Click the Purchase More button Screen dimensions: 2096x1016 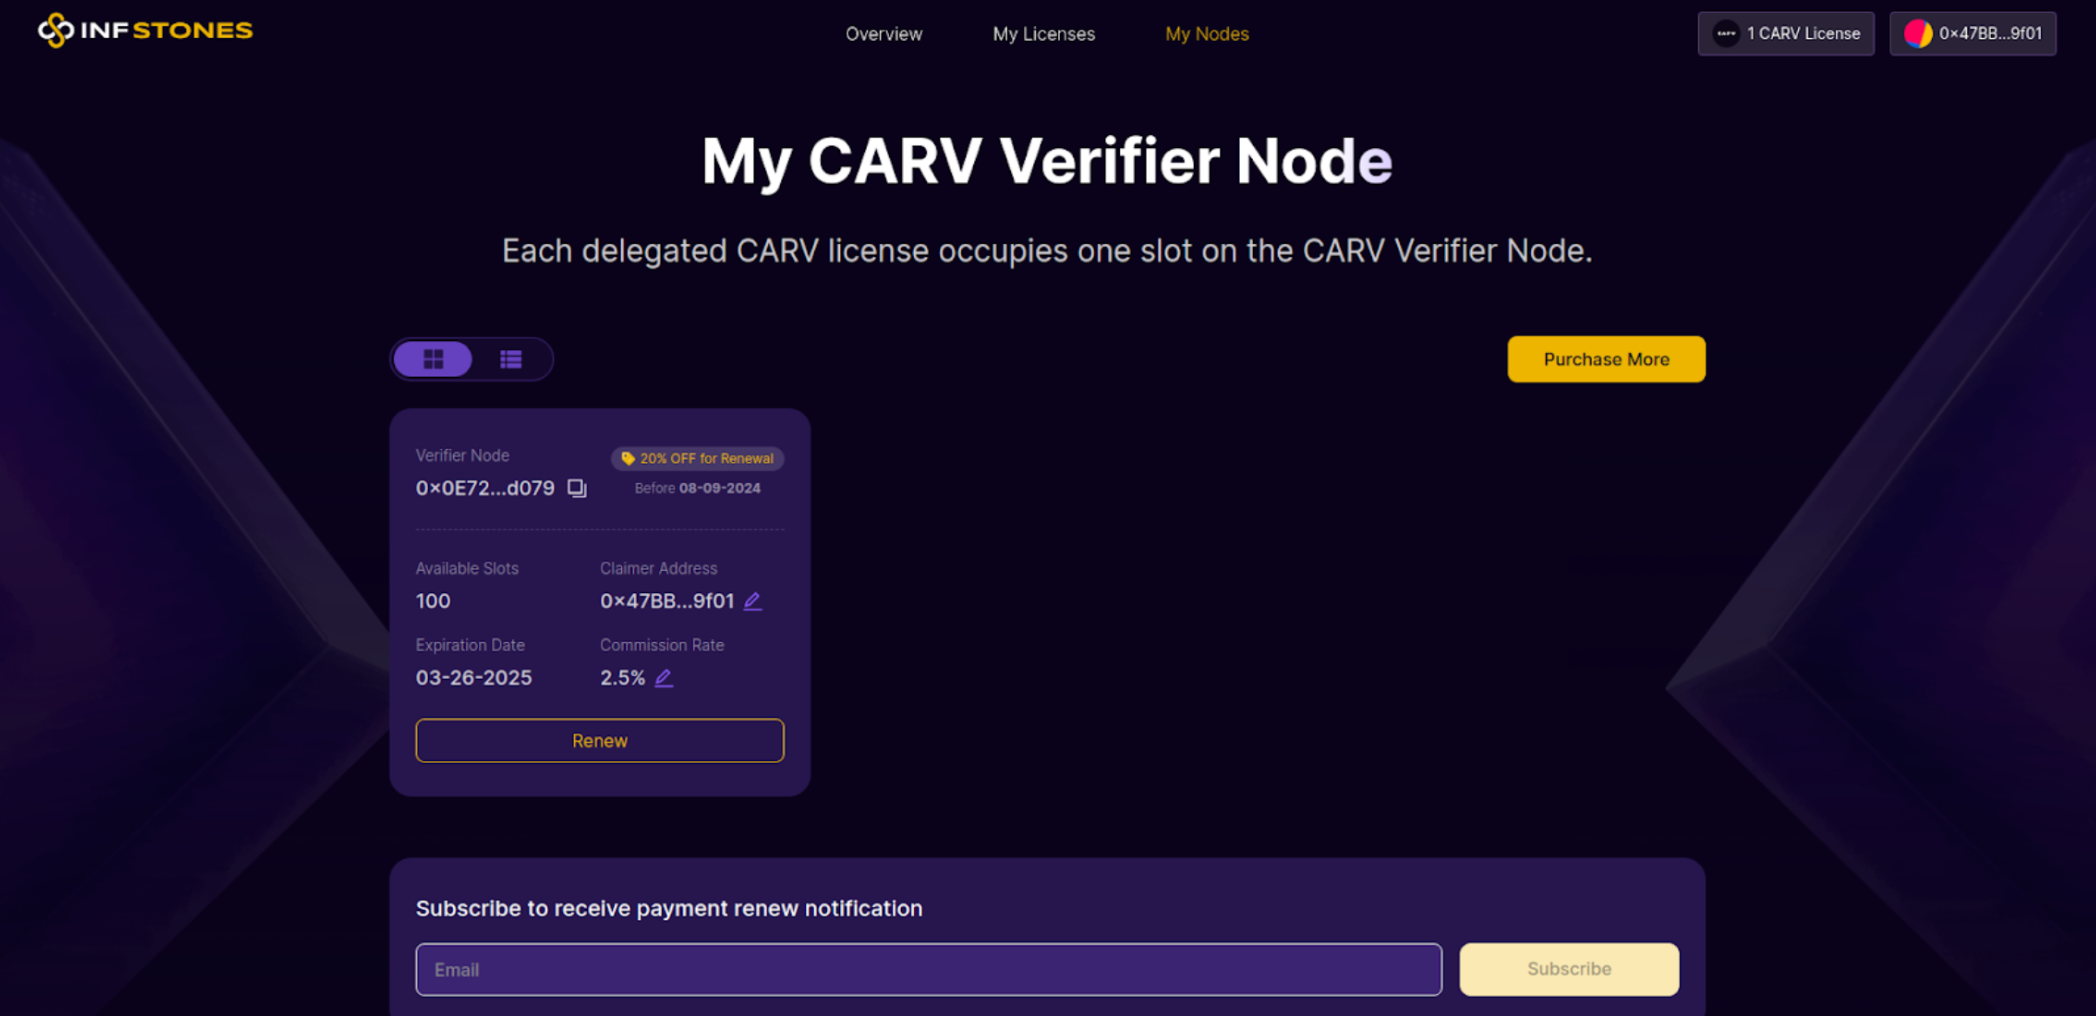[1606, 359]
